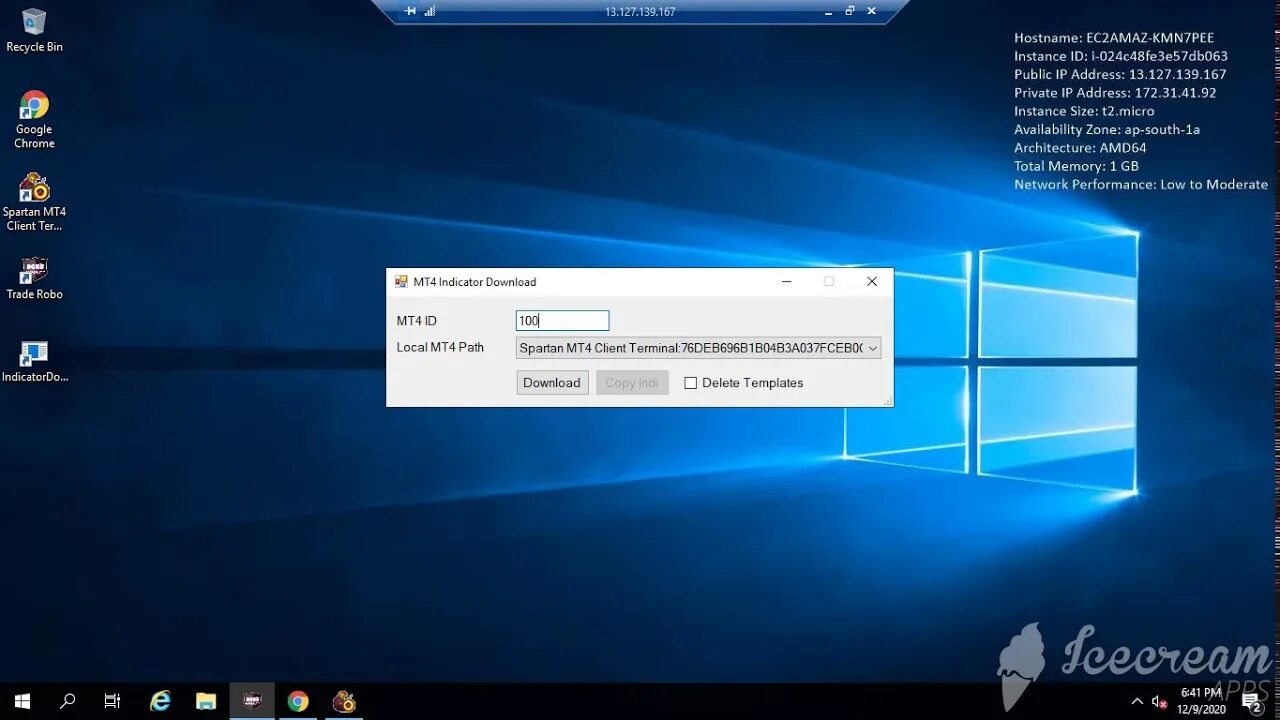Click the MT4 Indicator Download window icon
The image size is (1280, 720).
(401, 282)
